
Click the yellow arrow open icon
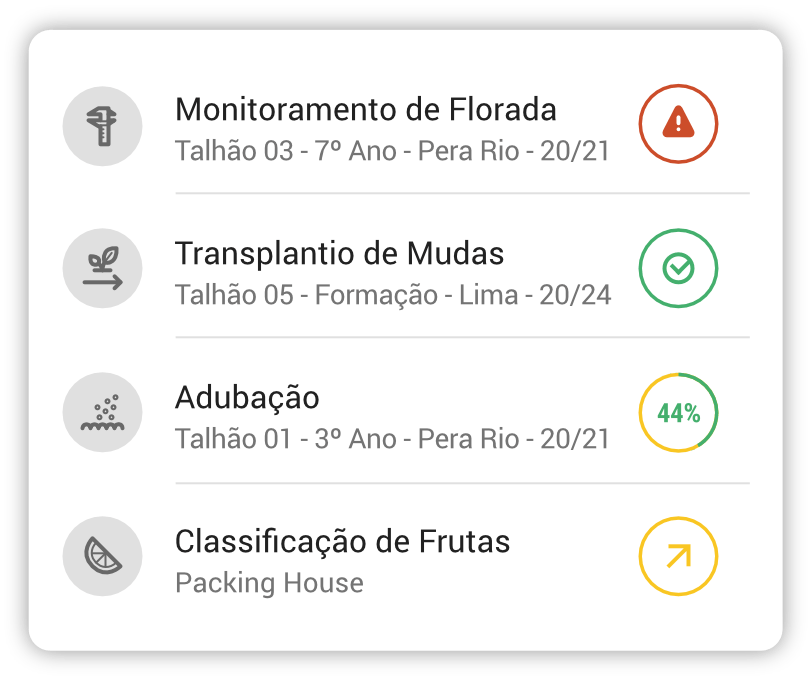tap(679, 557)
